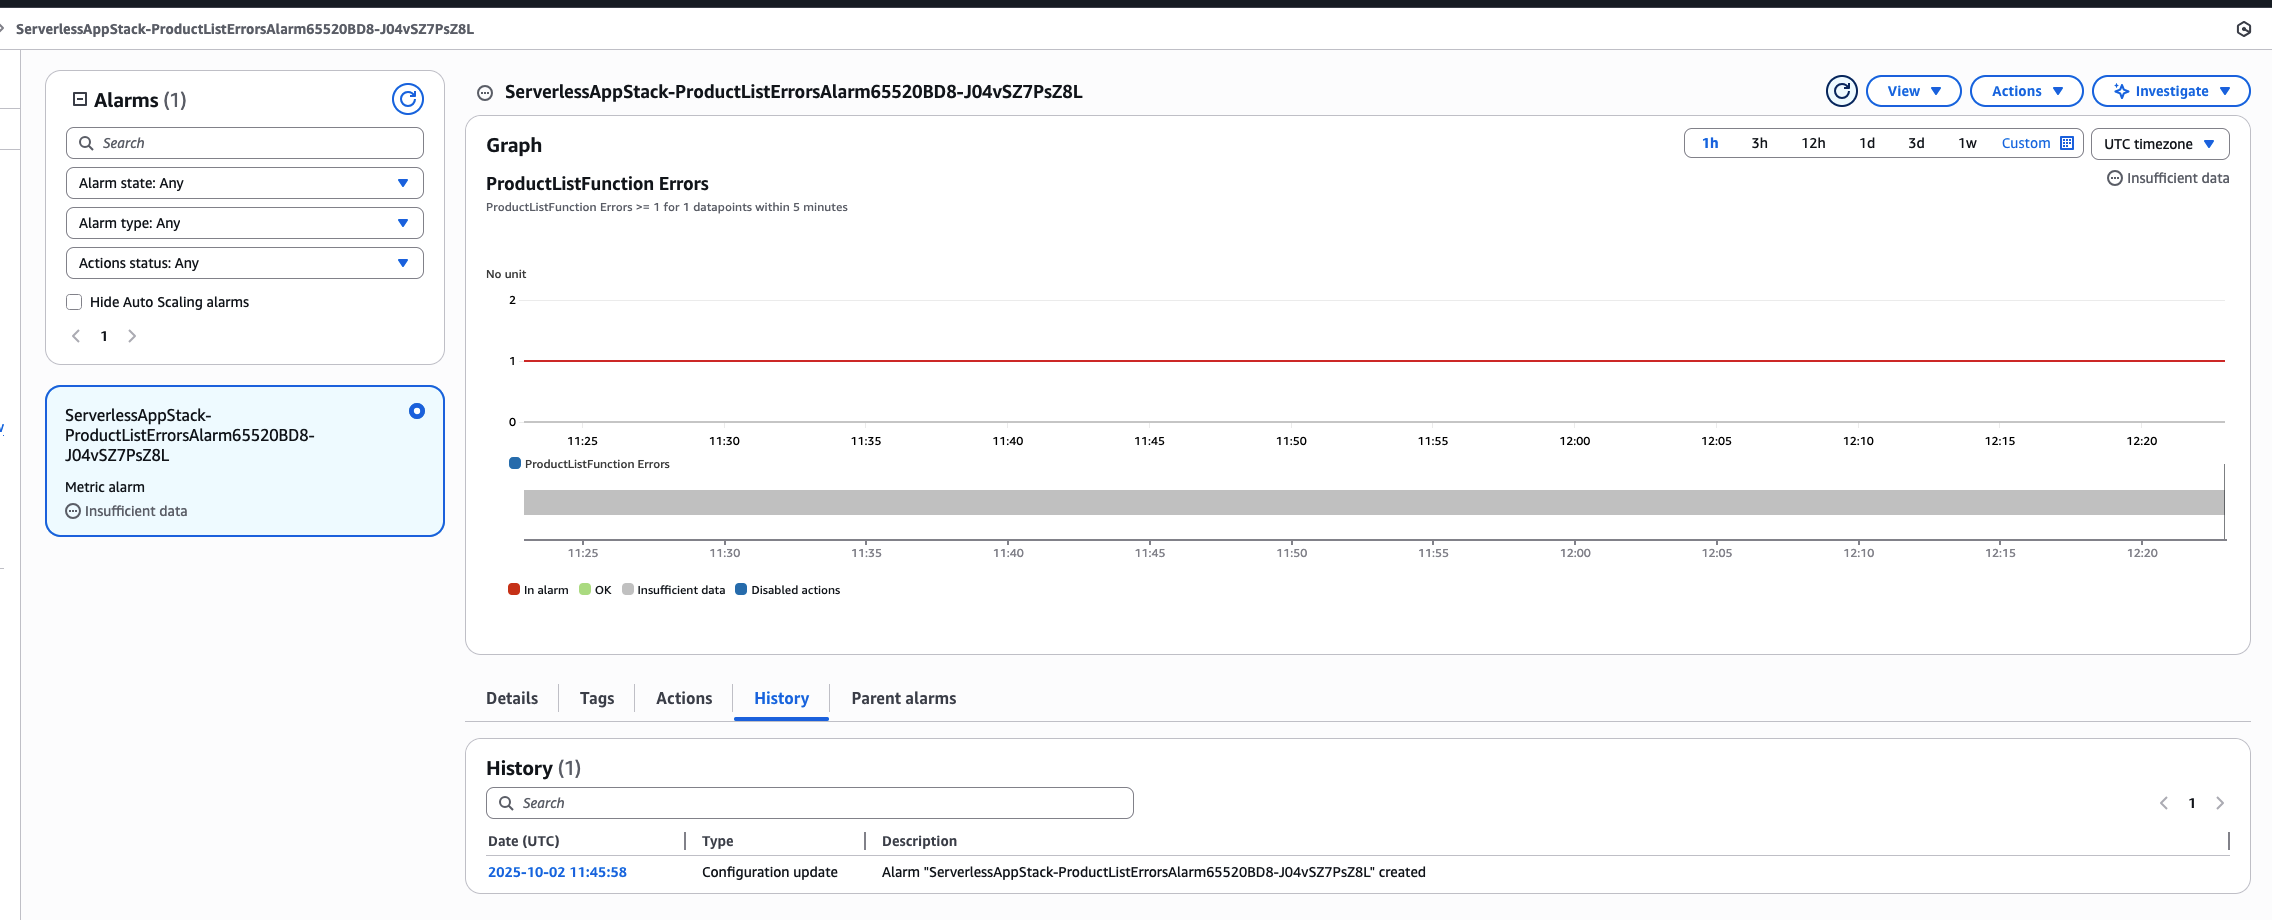Image resolution: width=2272 pixels, height=920 pixels.
Task: Click the Description column header
Action: 919,841
